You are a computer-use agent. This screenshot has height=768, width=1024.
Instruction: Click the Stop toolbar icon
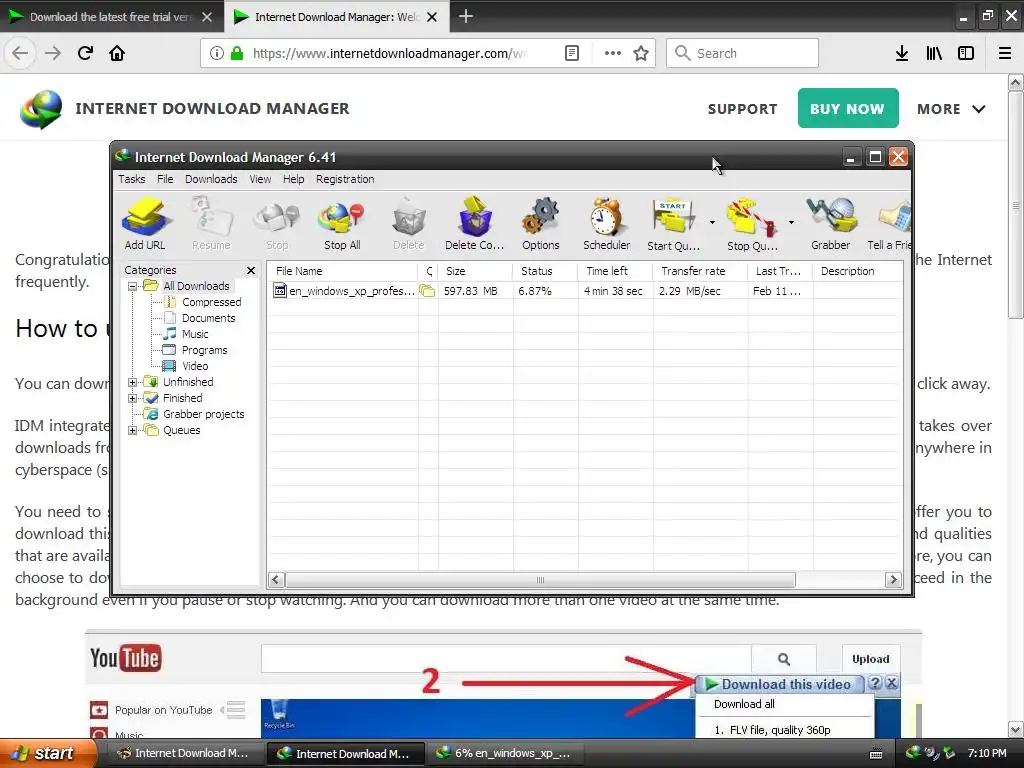click(277, 224)
